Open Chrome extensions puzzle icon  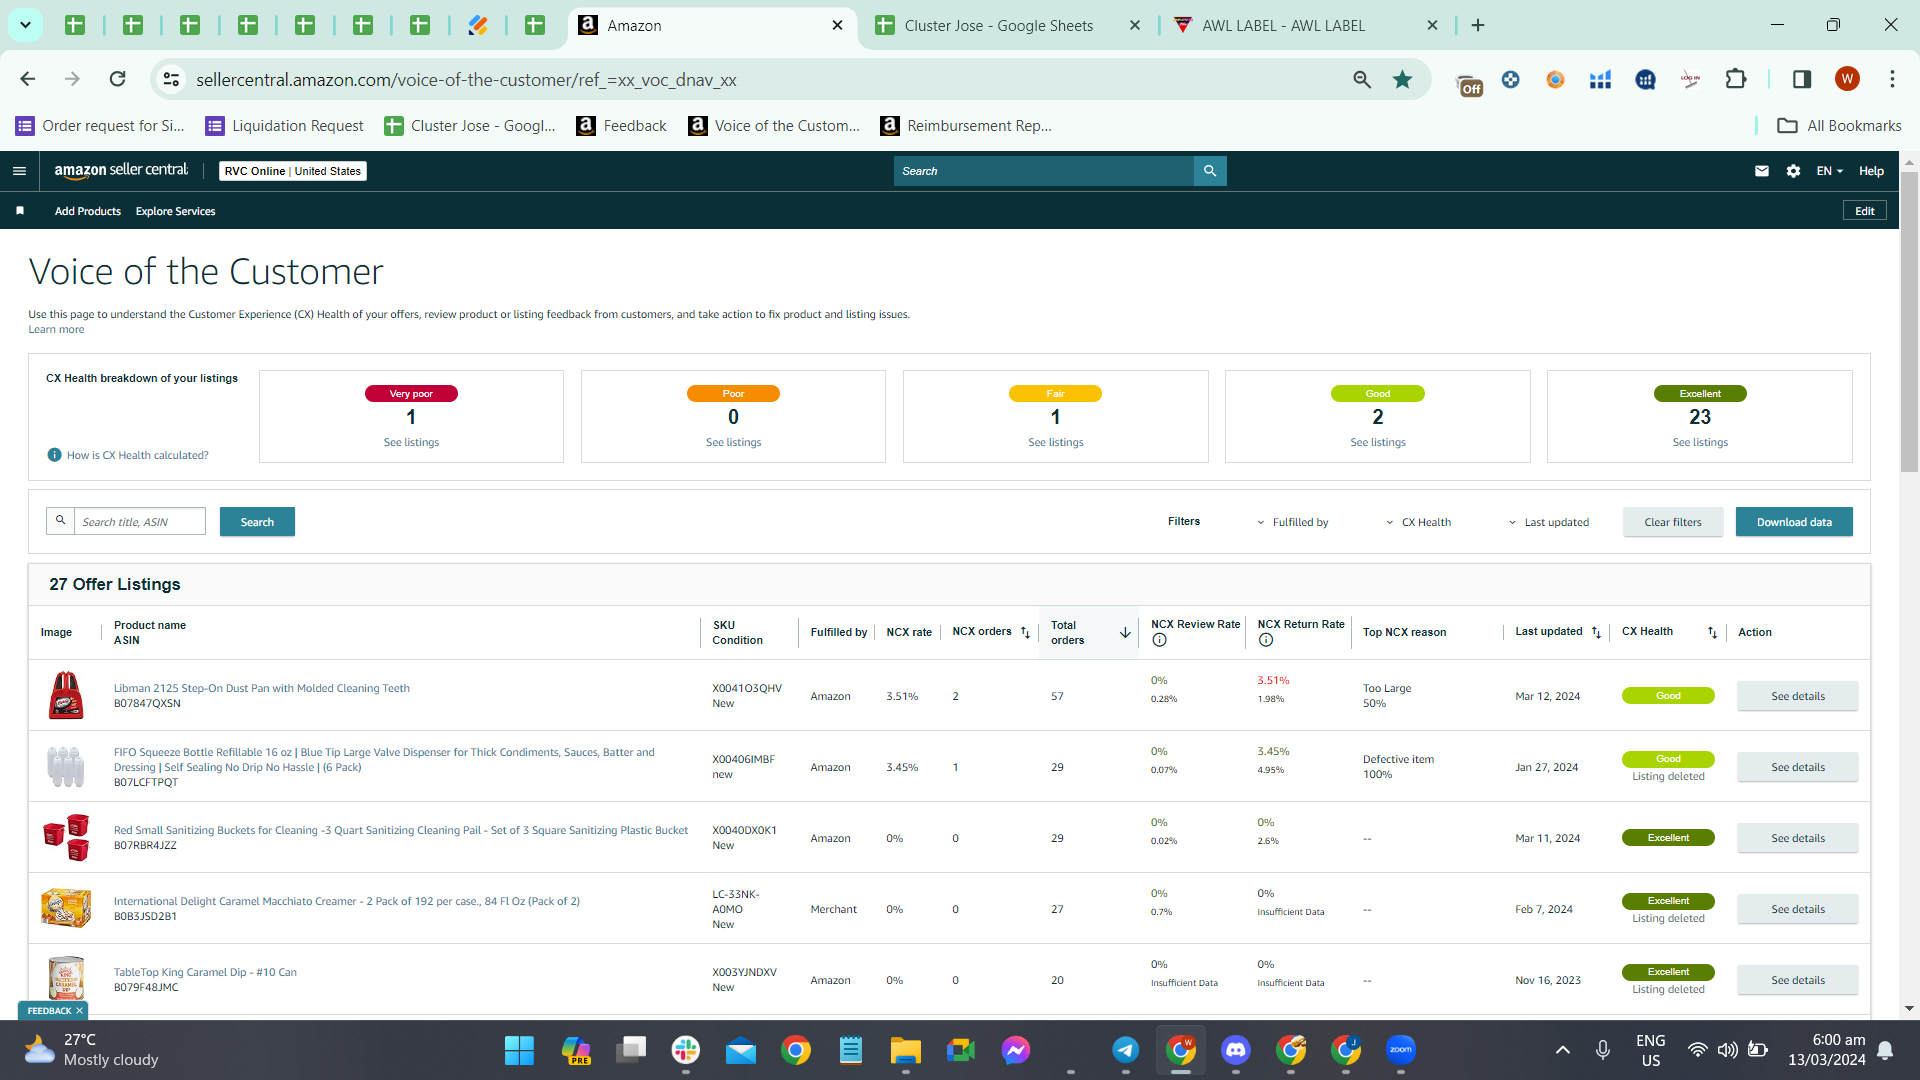coord(1736,79)
